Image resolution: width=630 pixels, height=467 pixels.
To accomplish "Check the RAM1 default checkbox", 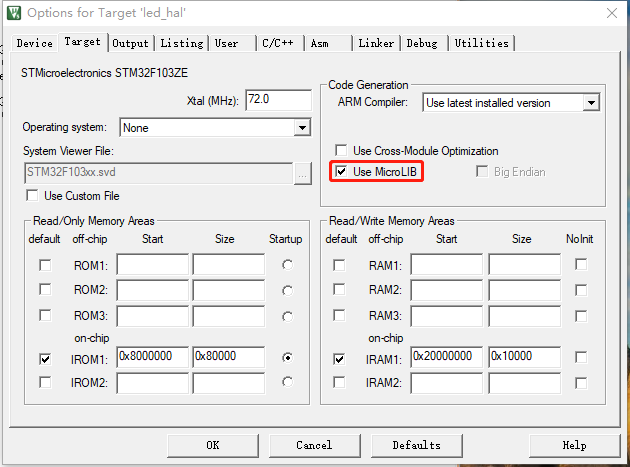I will coord(339,265).
